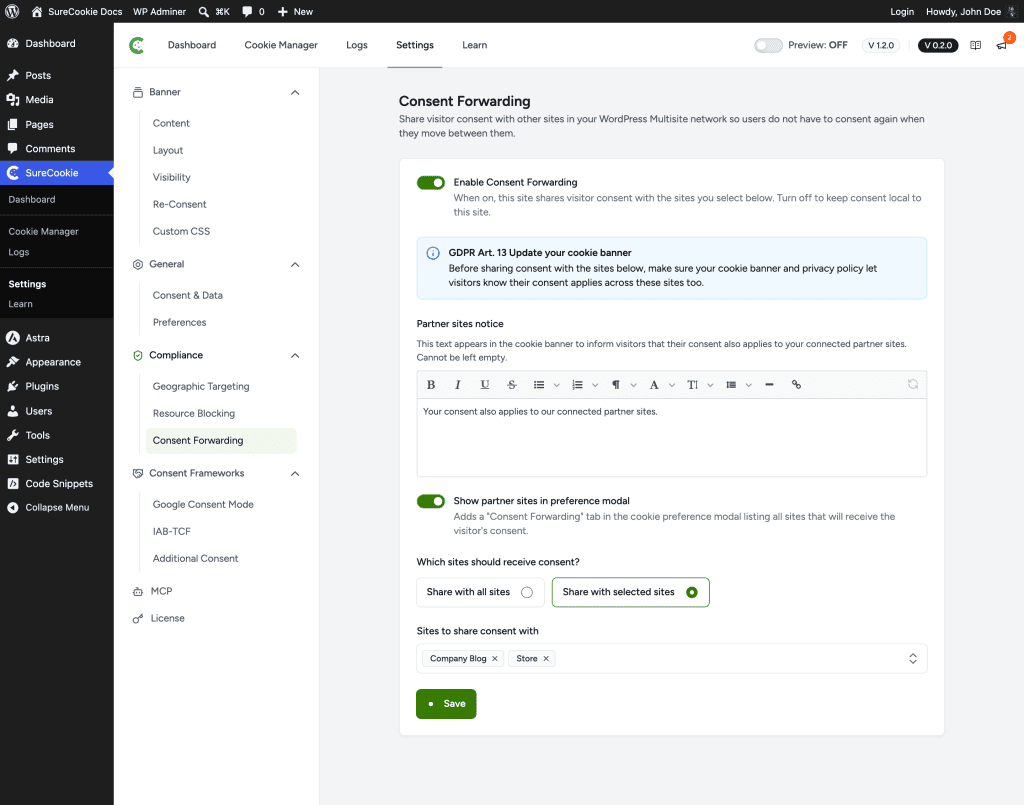
Task: Save the consent forwarding settings
Action: (446, 704)
